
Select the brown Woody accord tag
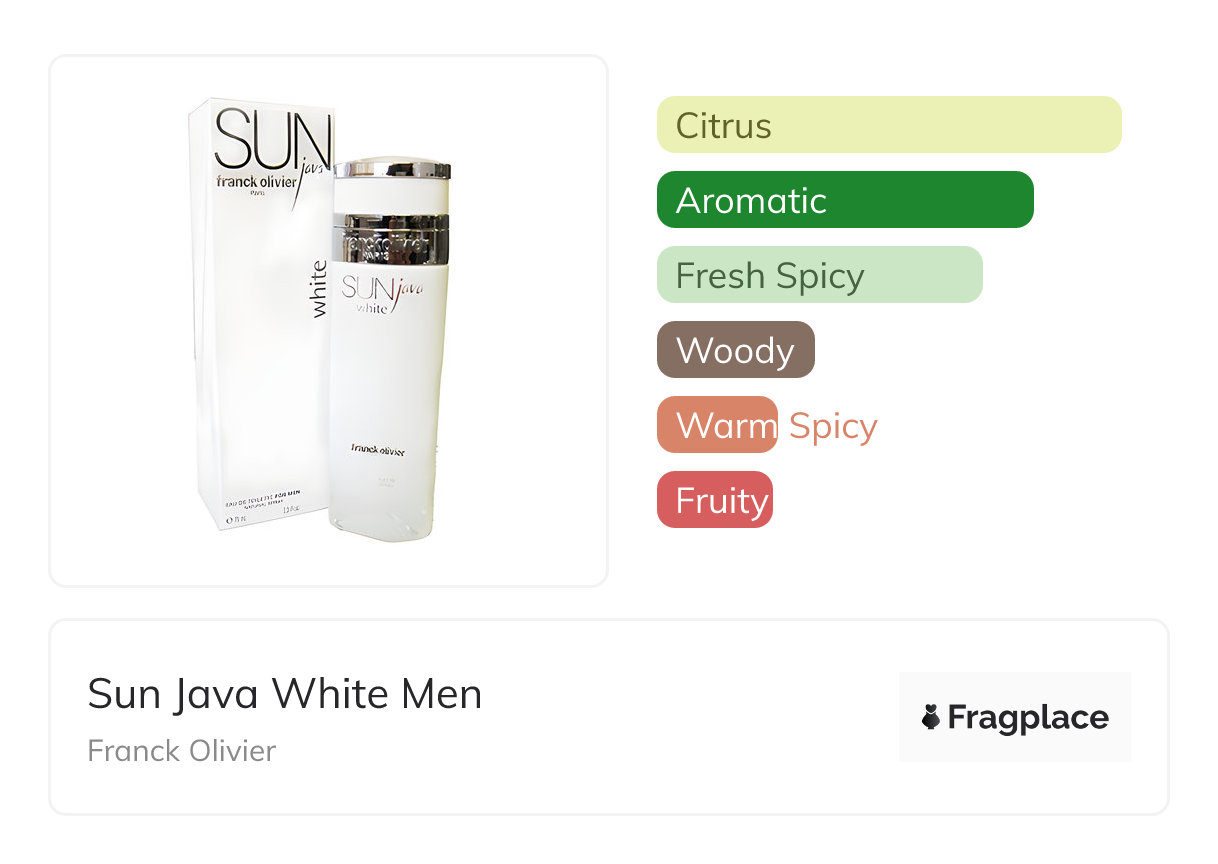(x=736, y=350)
